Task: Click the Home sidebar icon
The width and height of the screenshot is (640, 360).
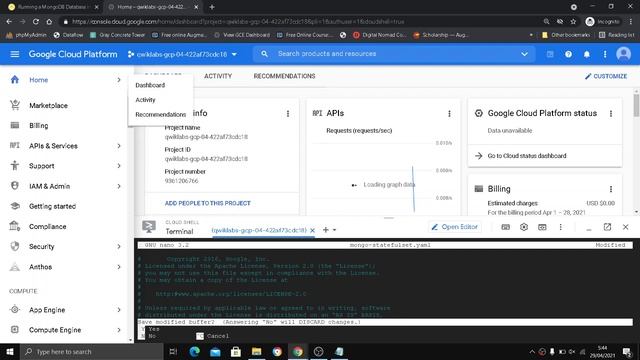Action: (x=15, y=80)
